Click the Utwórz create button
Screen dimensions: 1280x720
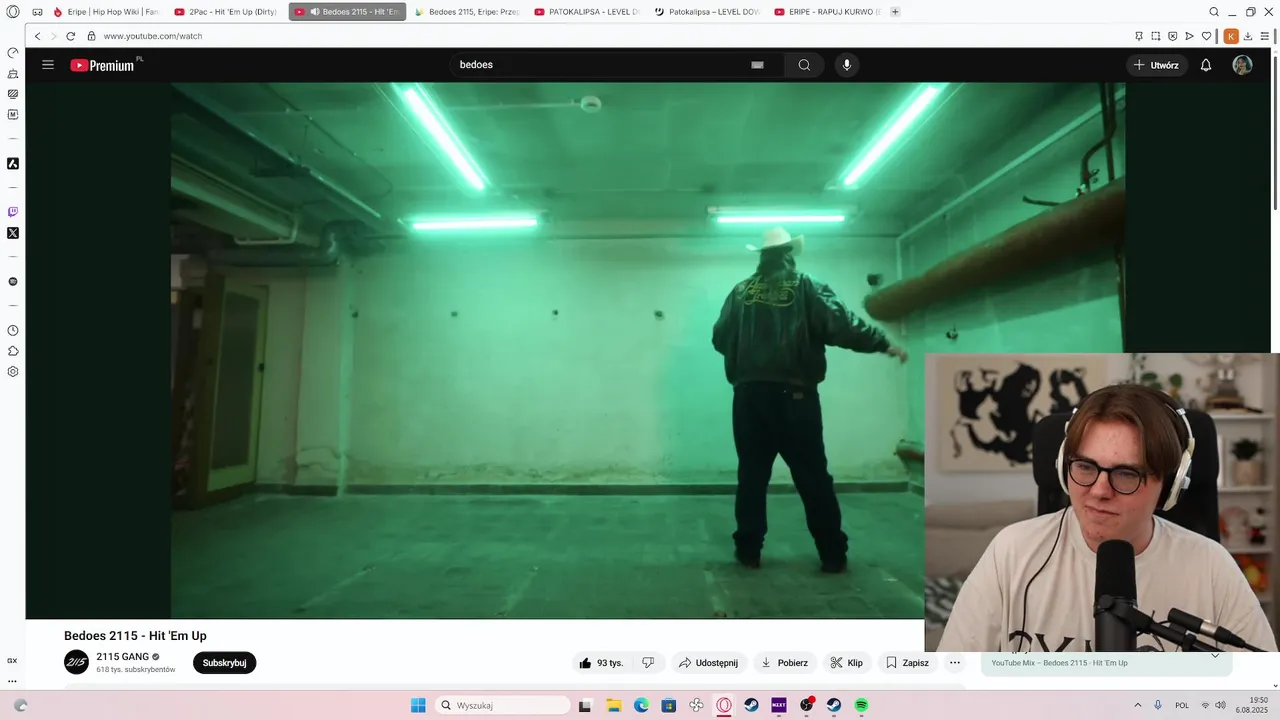click(x=1157, y=65)
